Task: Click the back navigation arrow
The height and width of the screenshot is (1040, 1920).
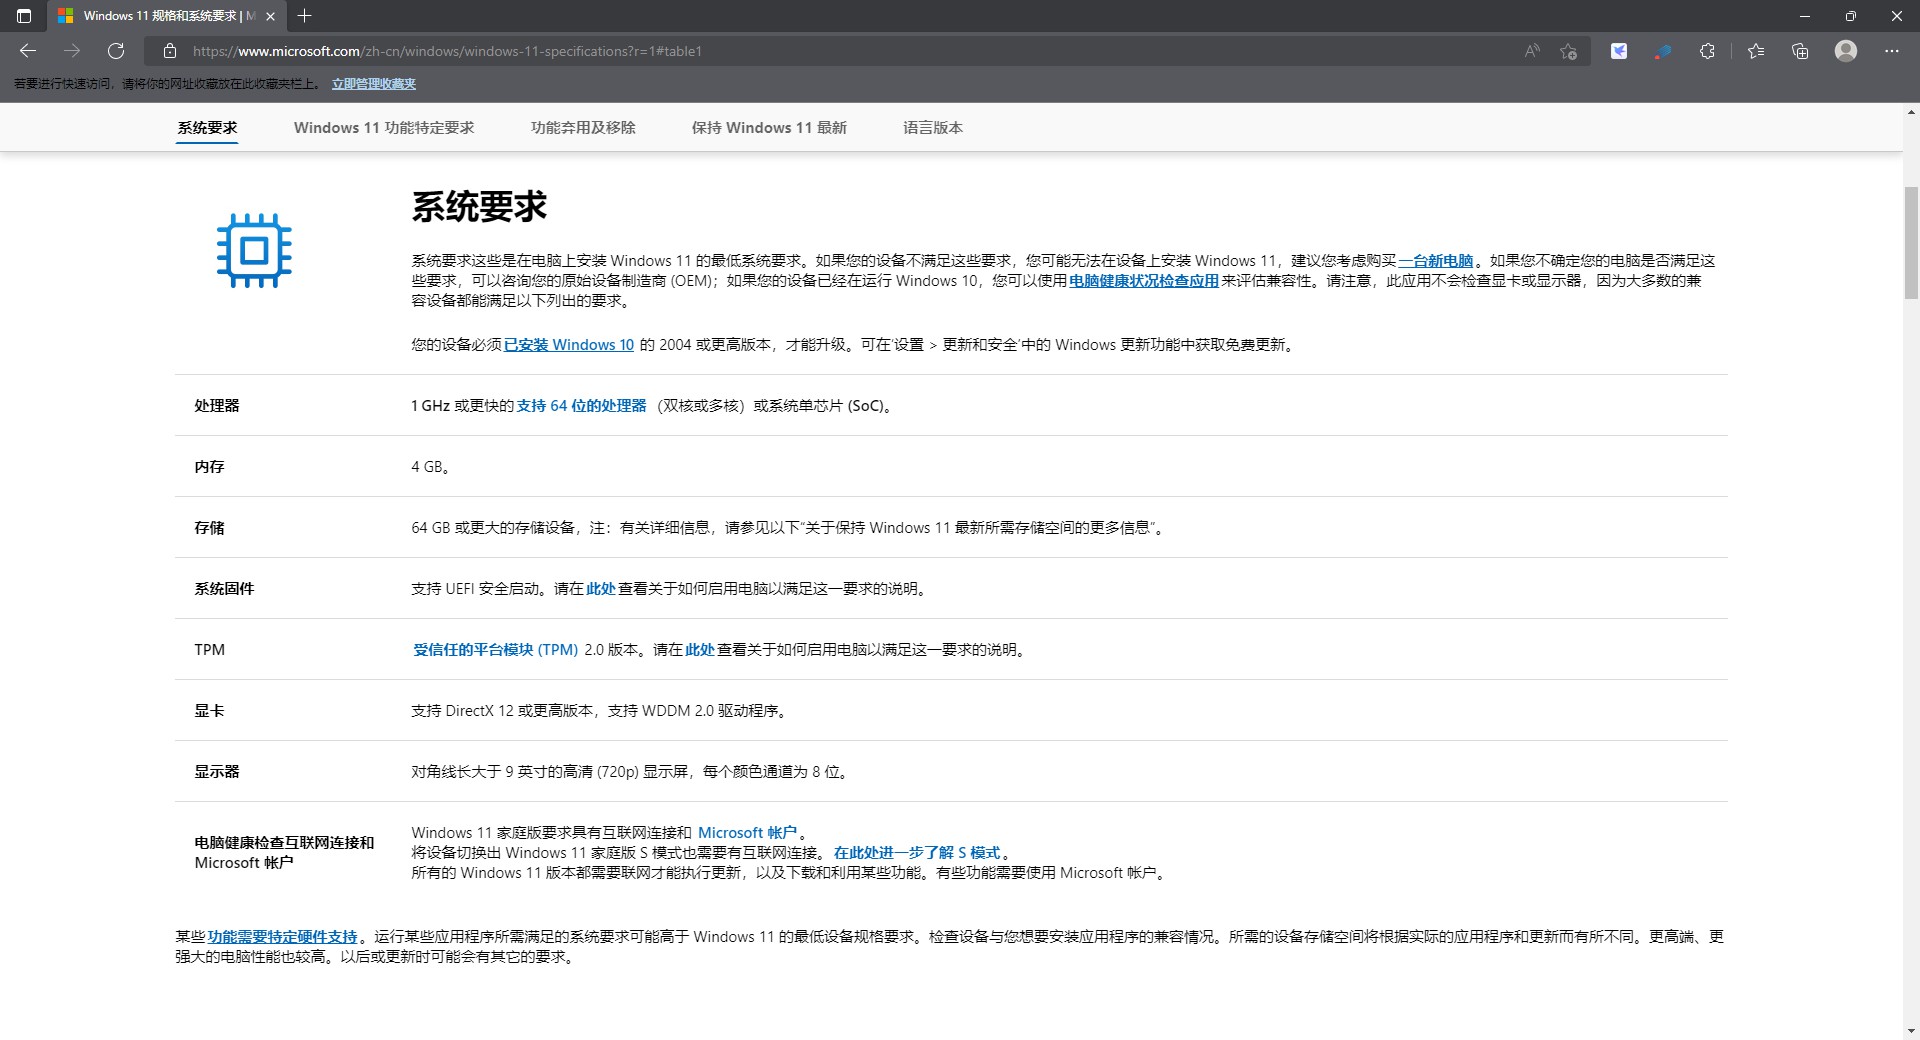Action: pyautogui.click(x=27, y=51)
